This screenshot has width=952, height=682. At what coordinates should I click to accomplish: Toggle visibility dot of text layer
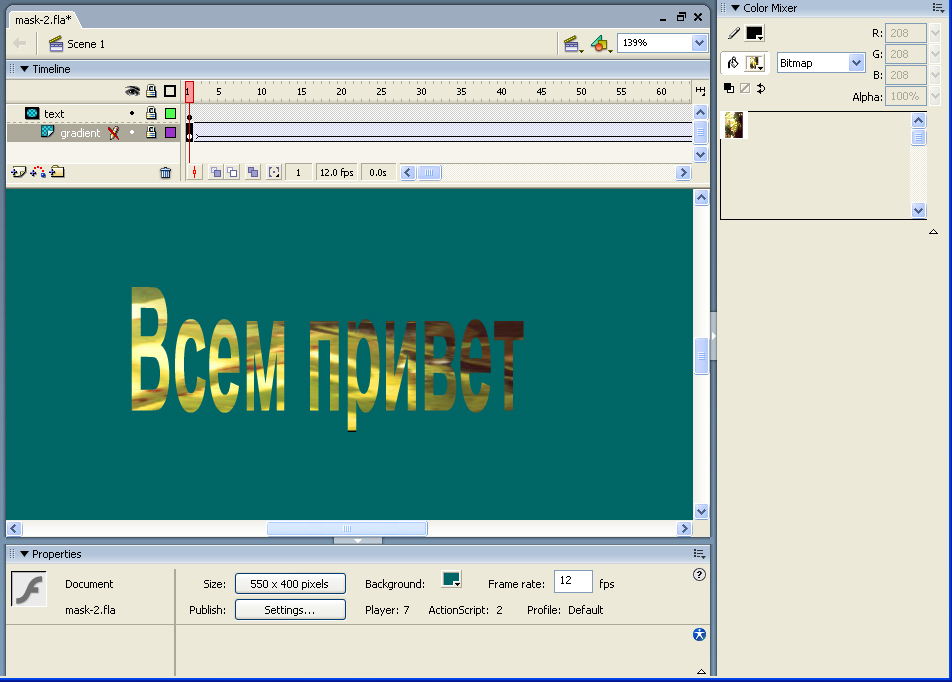(132, 114)
